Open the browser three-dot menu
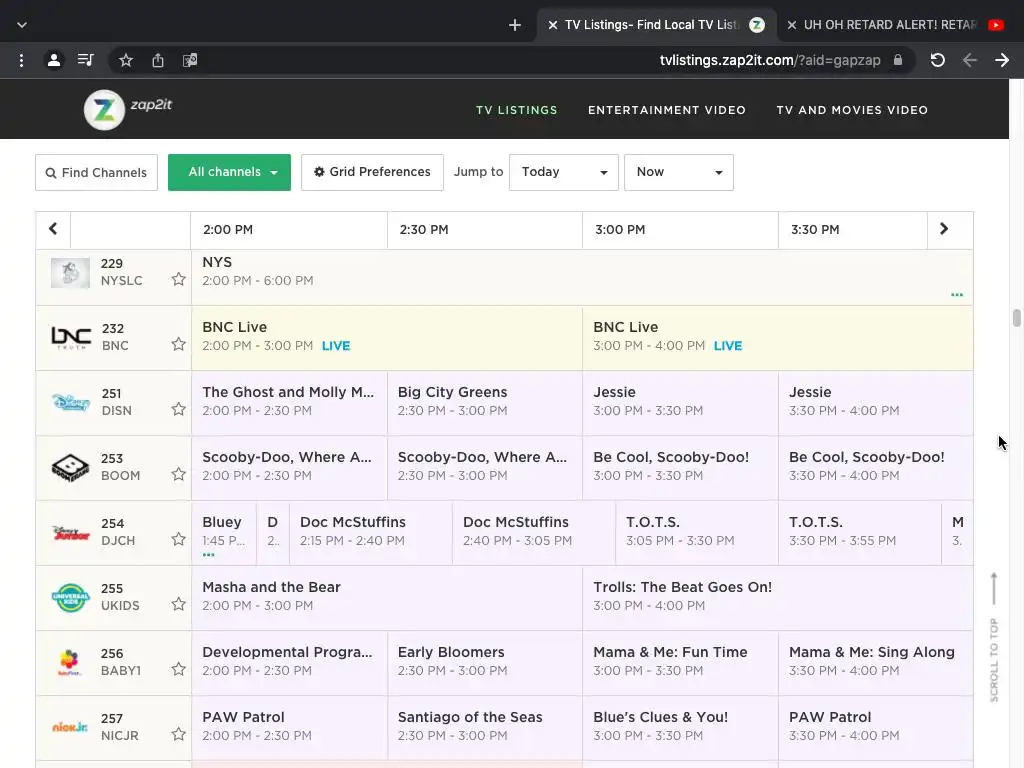This screenshot has height=768, width=1024. click(x=22, y=61)
